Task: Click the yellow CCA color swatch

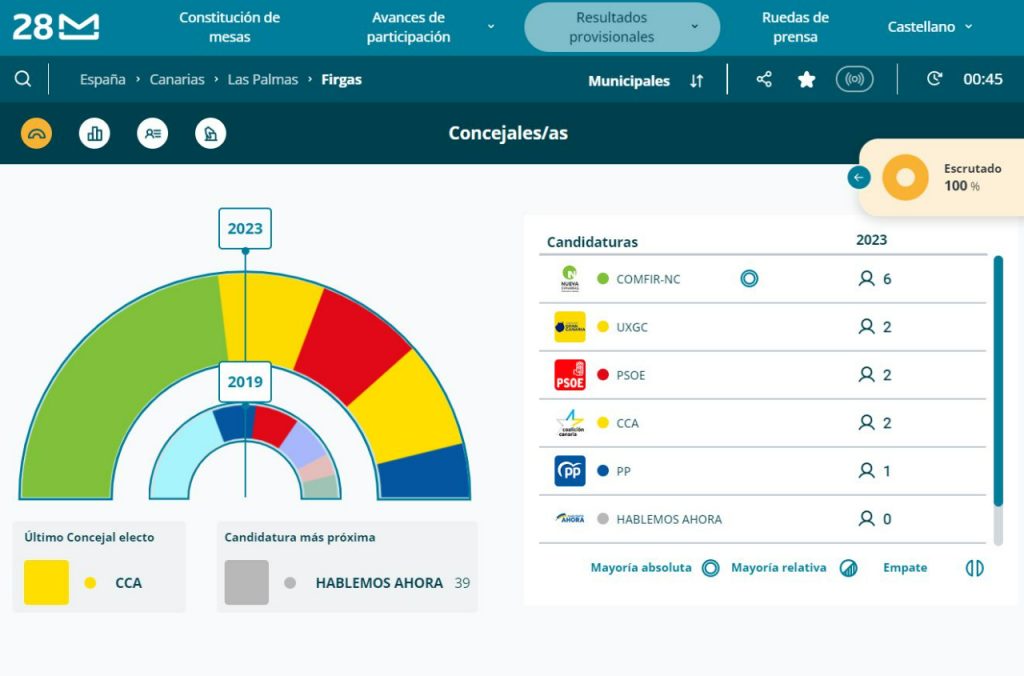Action: pyautogui.click(x=46, y=582)
